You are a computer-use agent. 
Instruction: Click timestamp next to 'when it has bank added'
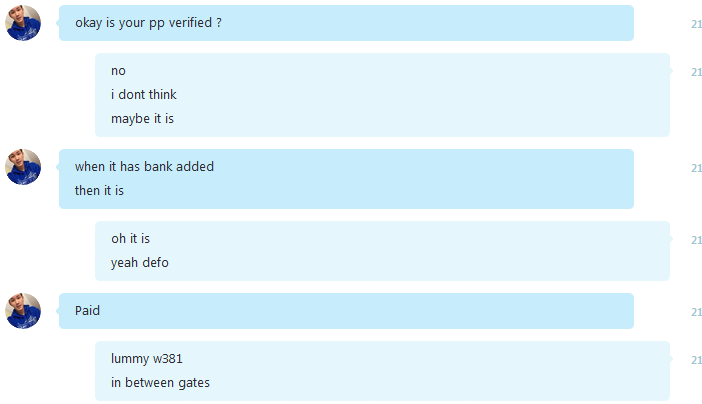tap(696, 168)
